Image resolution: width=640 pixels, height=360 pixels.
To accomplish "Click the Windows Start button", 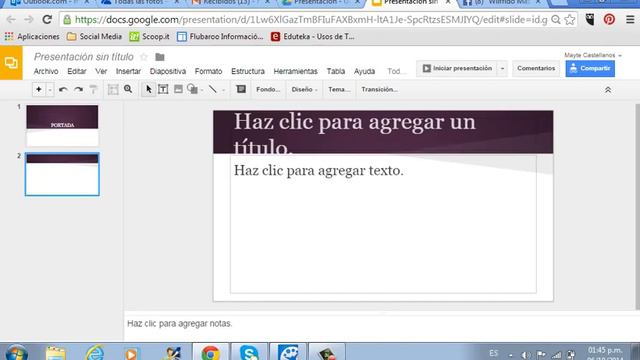I will (x=16, y=353).
